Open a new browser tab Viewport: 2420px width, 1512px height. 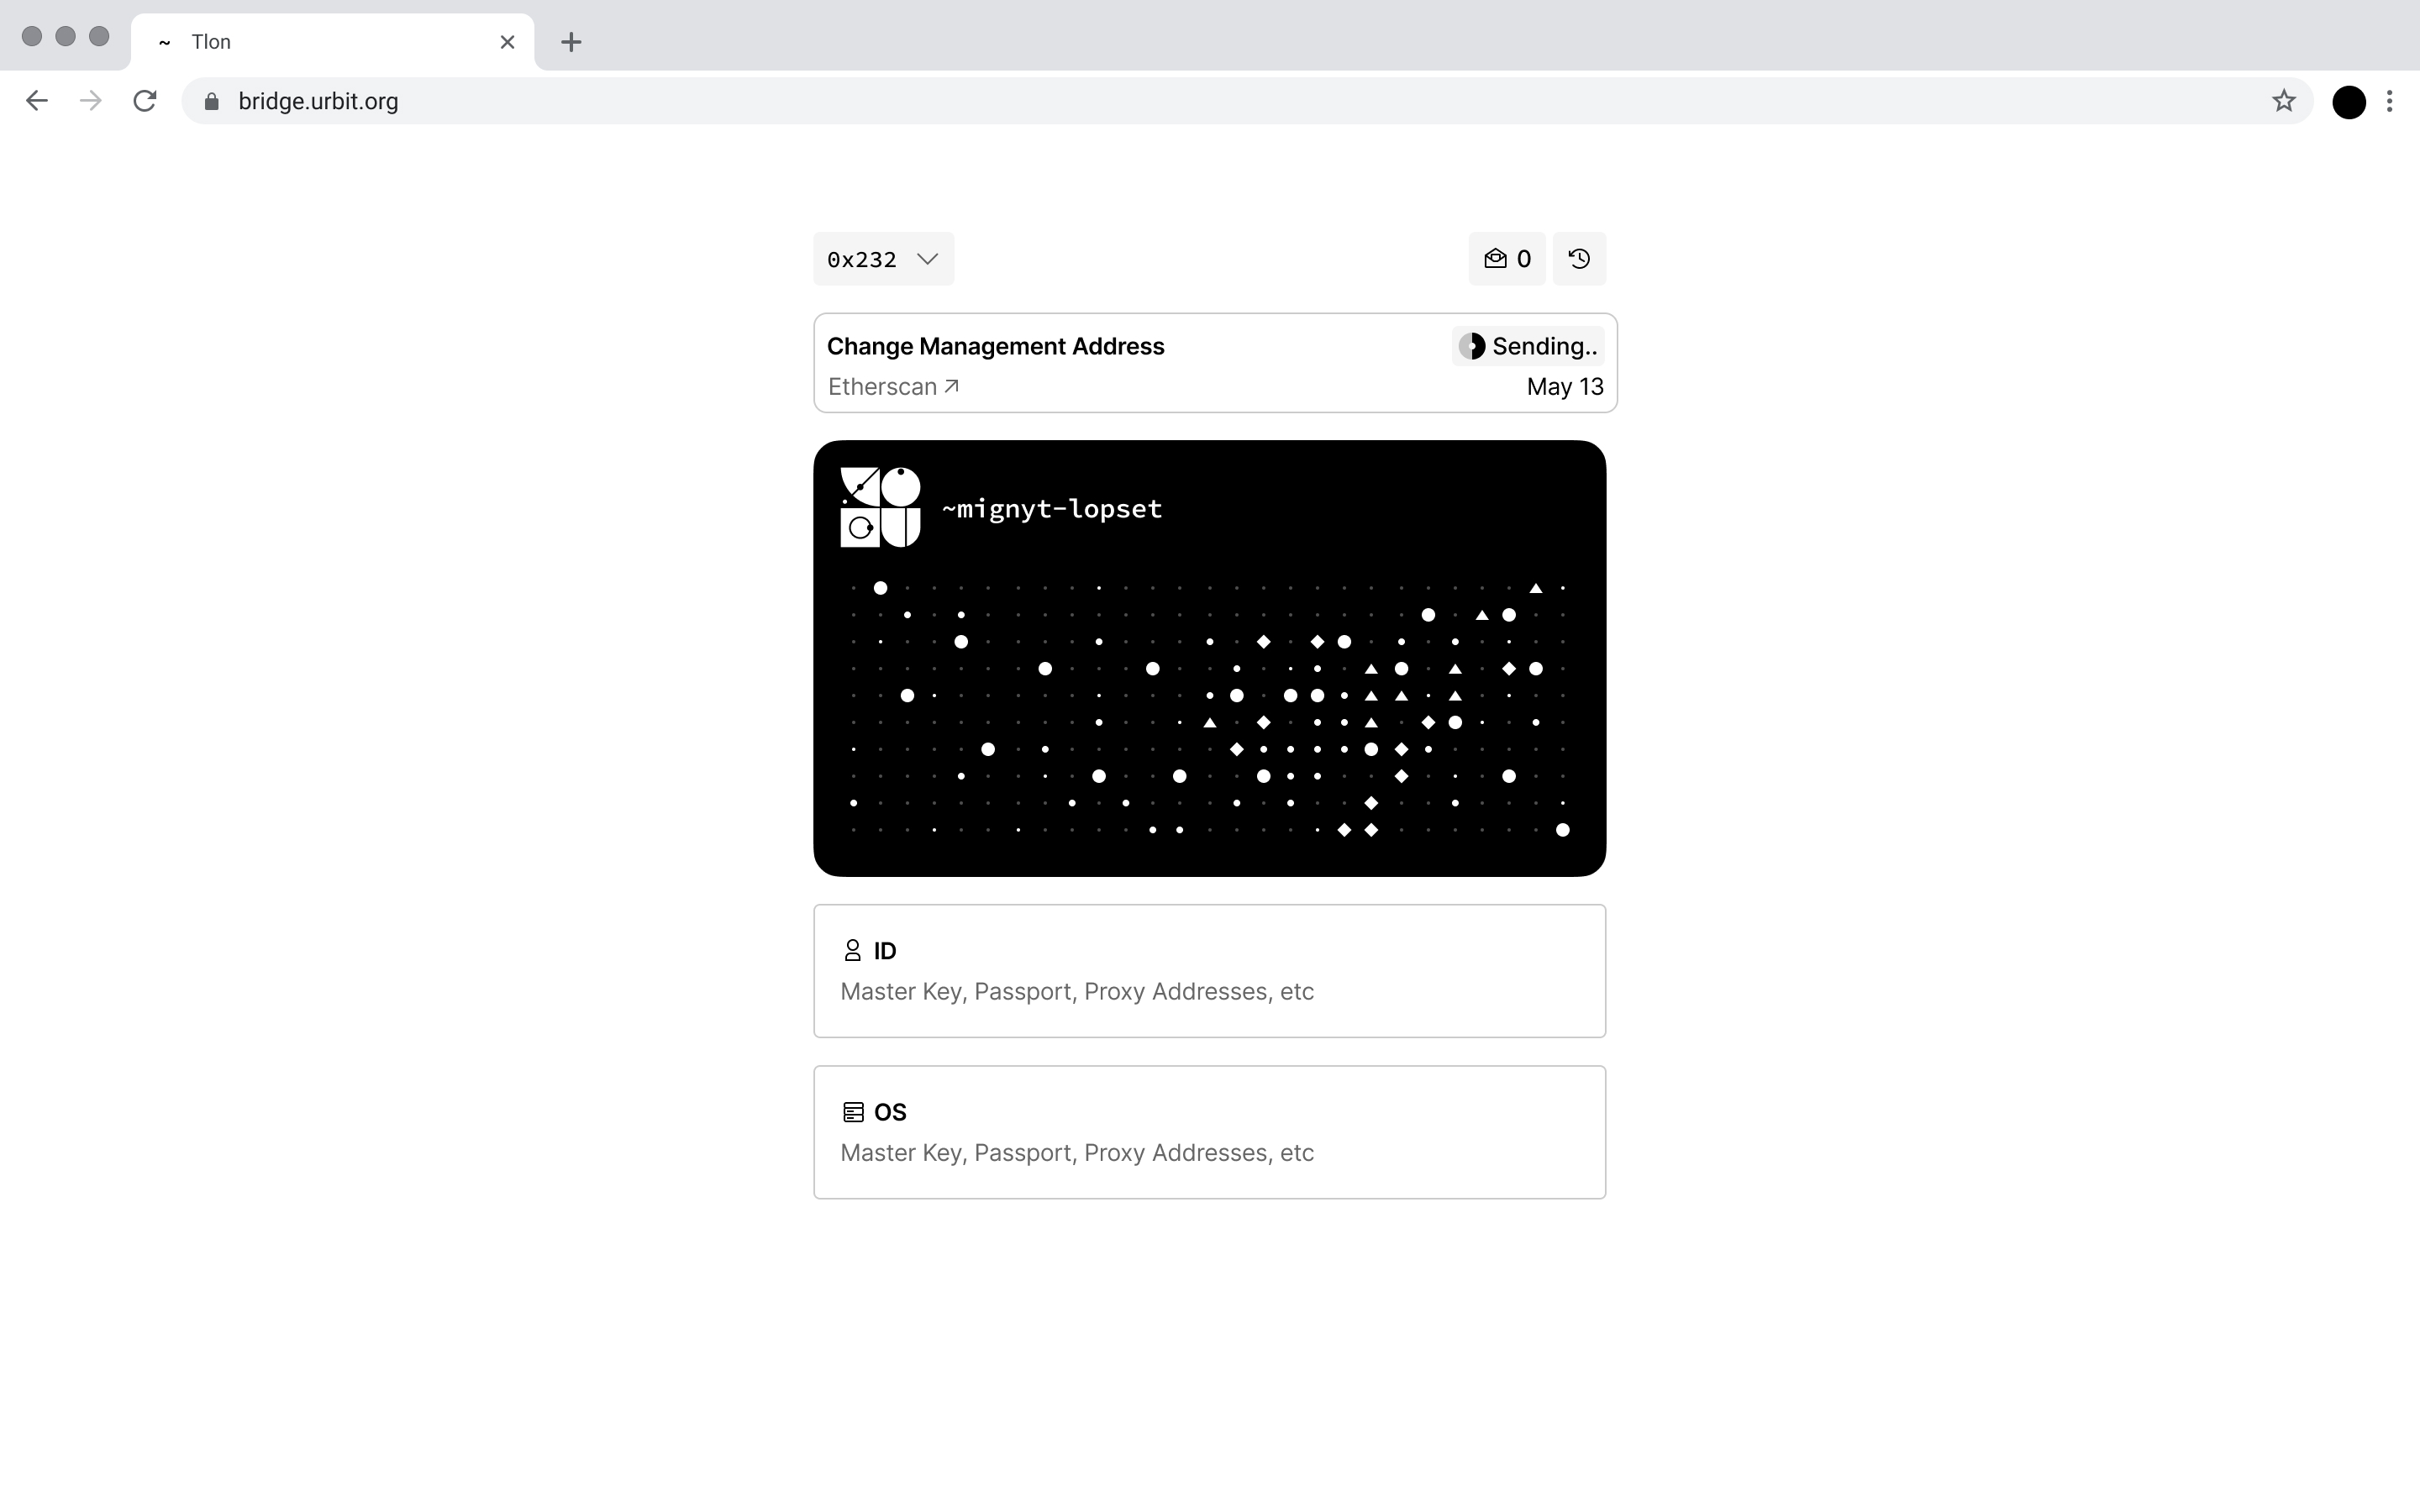pos(570,41)
